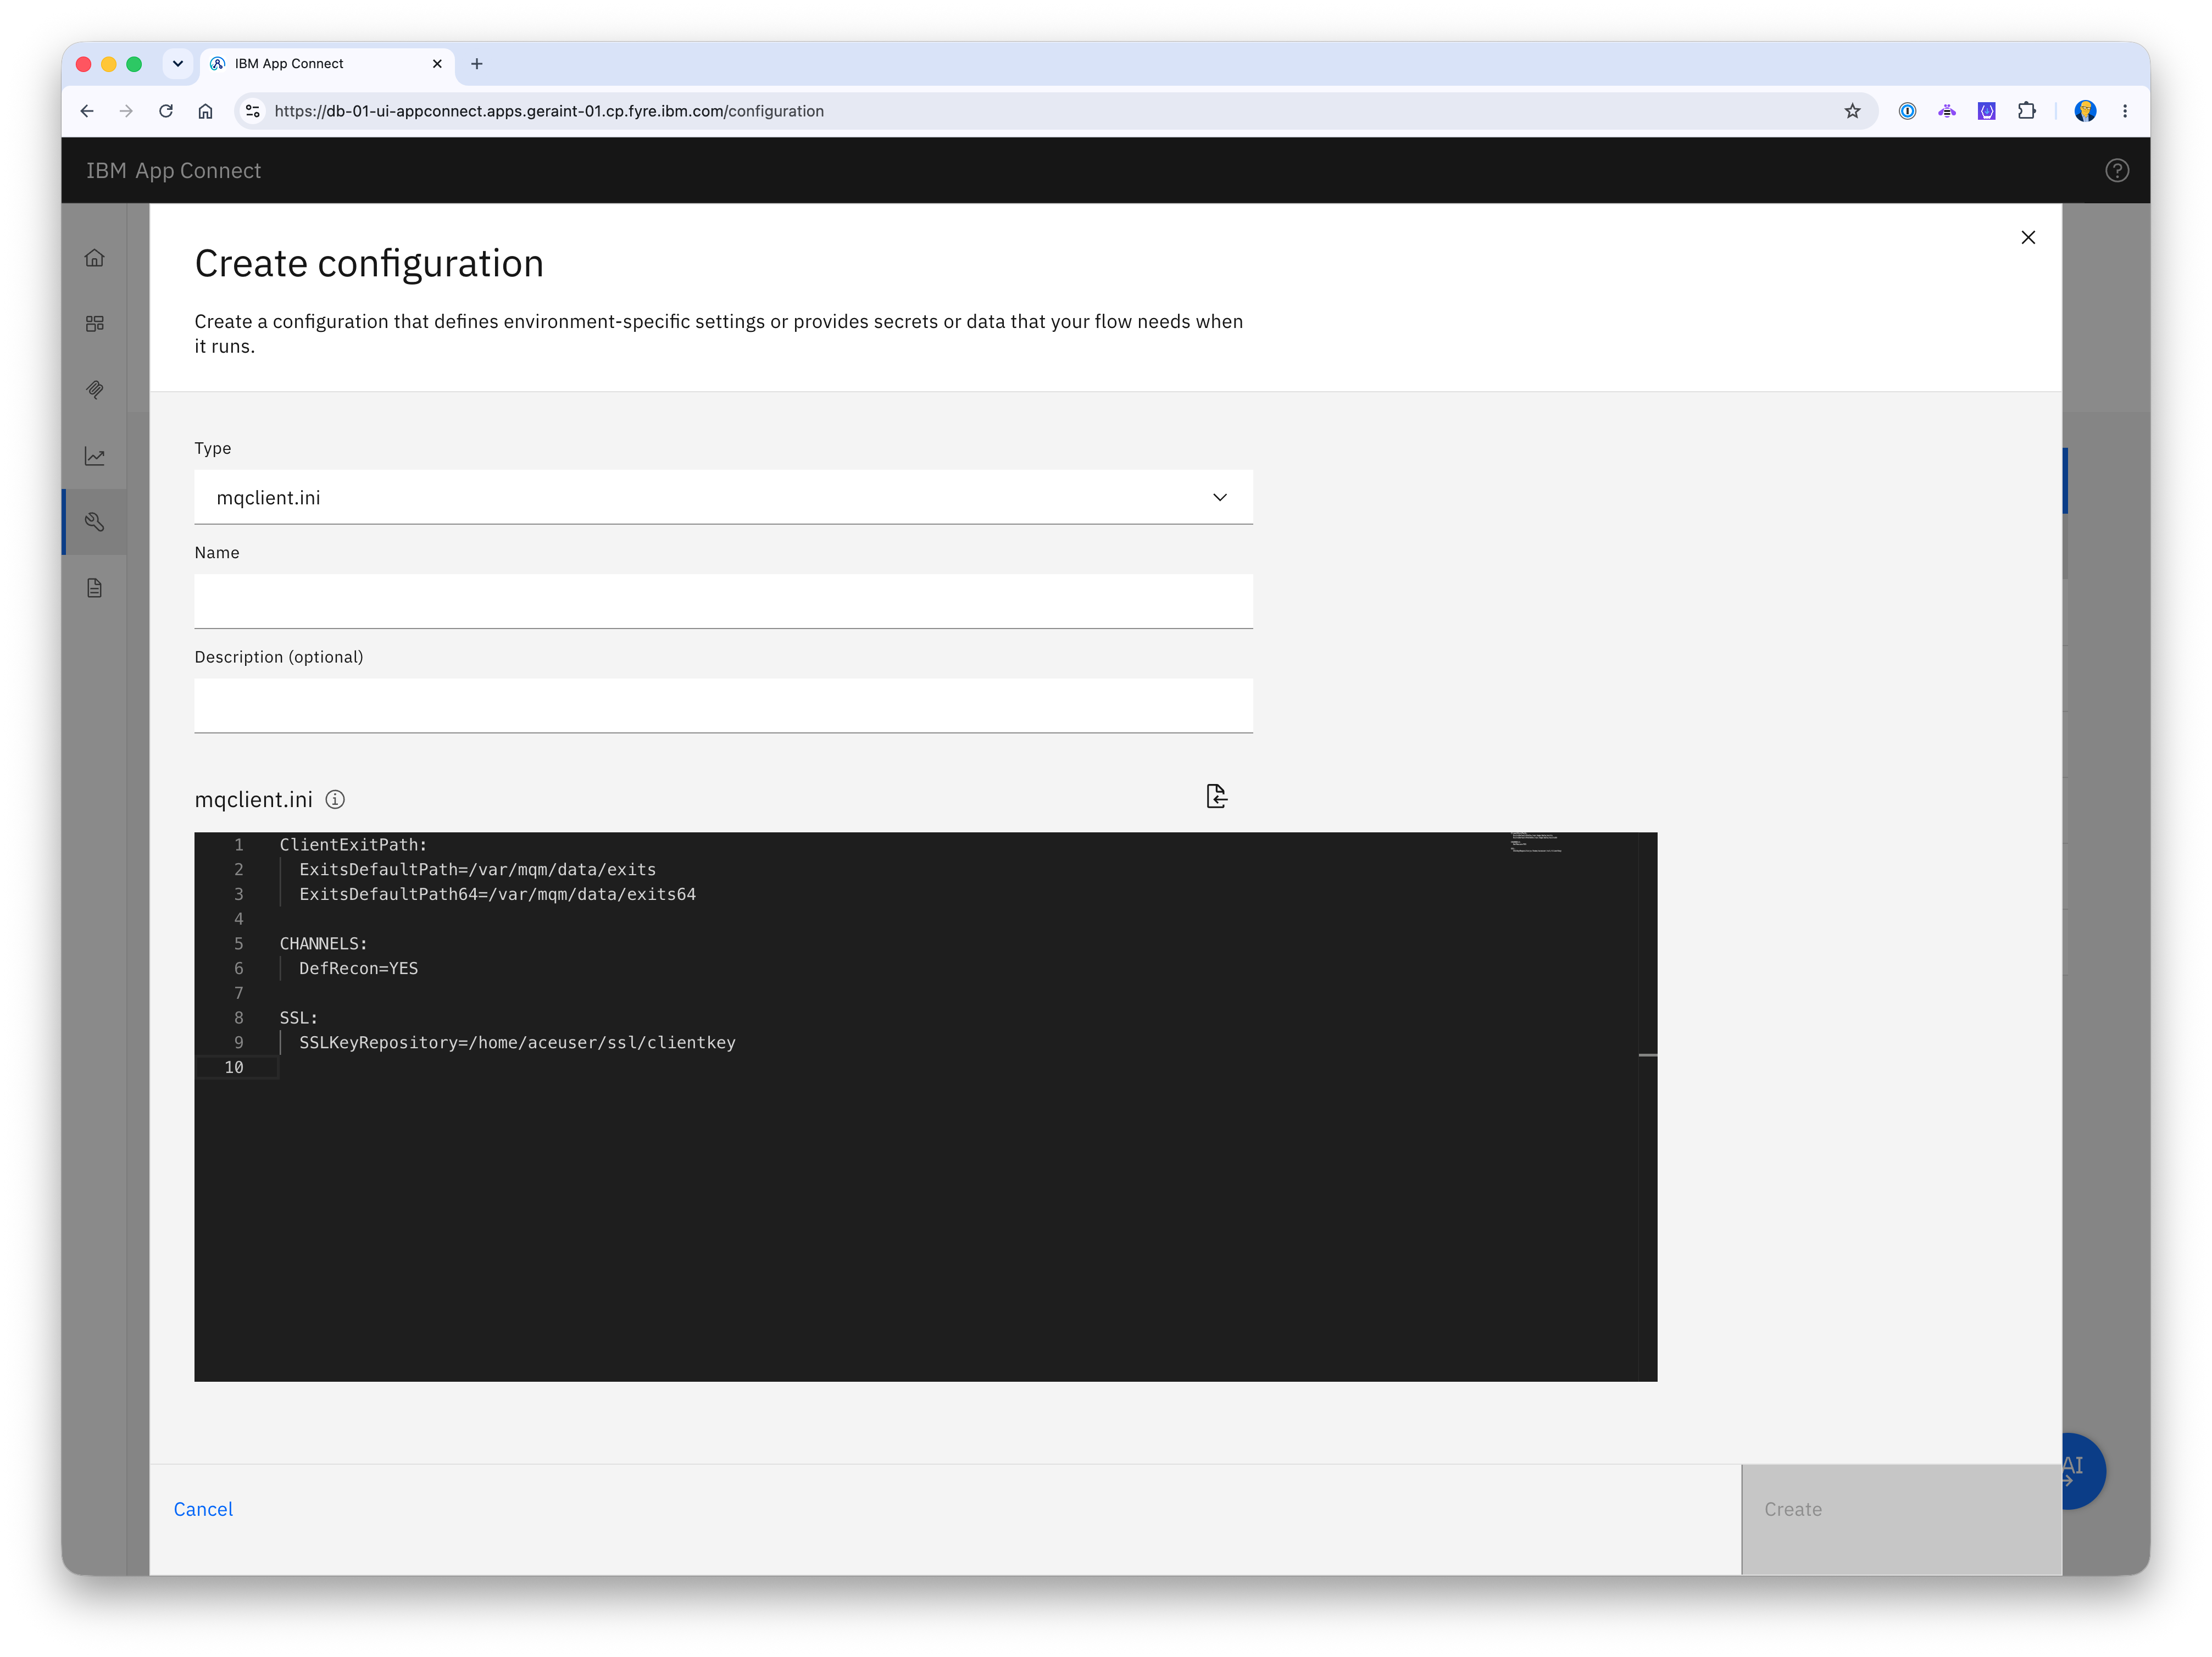Select the wrench Configuration icon in sidebar
The width and height of the screenshot is (2212, 1657).
[x=94, y=522]
